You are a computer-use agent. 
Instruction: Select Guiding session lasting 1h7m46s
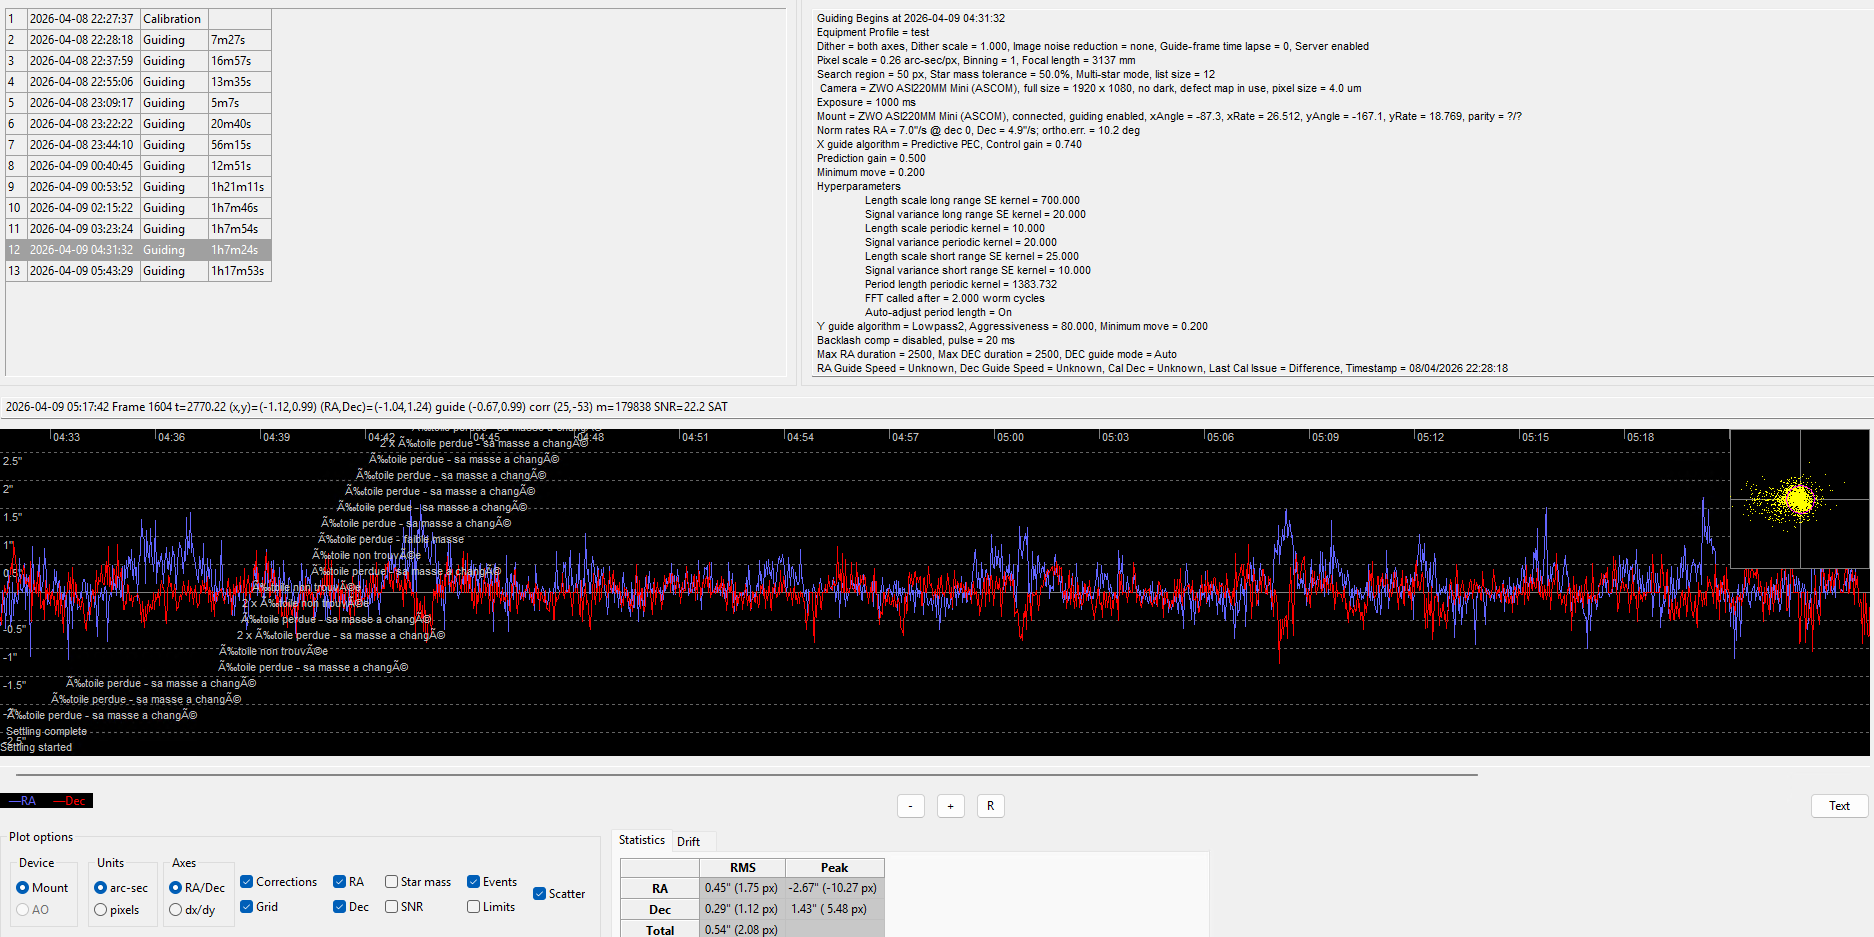(138, 208)
